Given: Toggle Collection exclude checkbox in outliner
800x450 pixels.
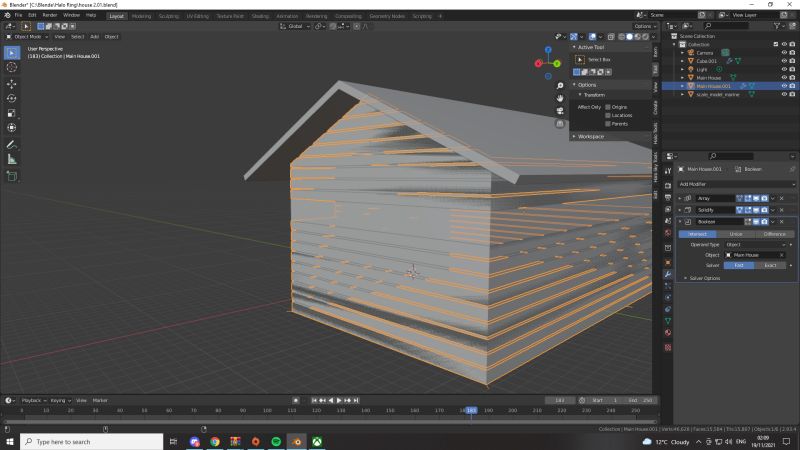Looking at the screenshot, I should (776, 44).
